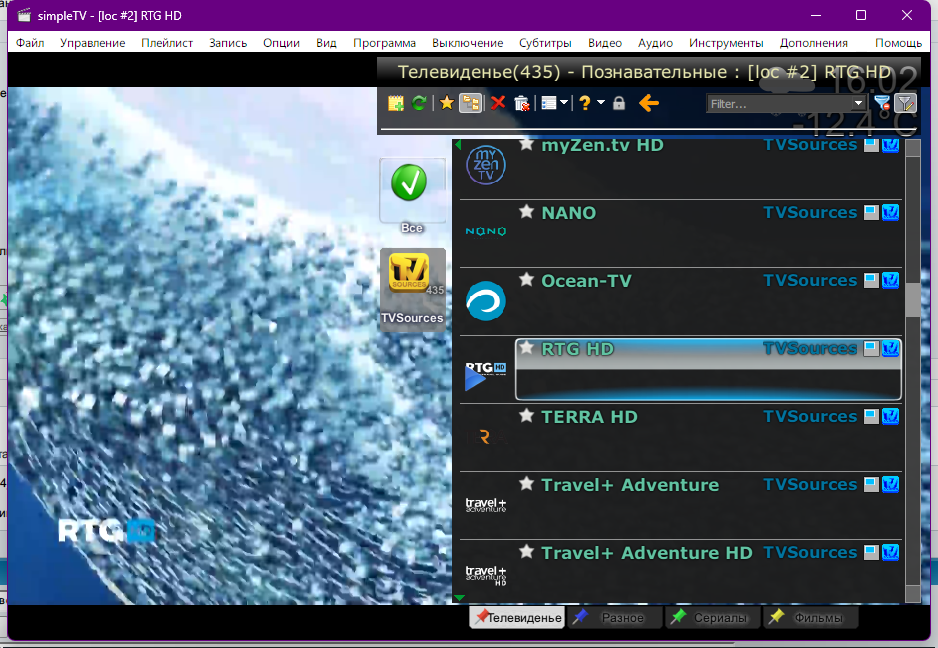This screenshot has width=938, height=648.
Task: Click the blue TV icon on Ocean-TV row
Action: click(891, 280)
